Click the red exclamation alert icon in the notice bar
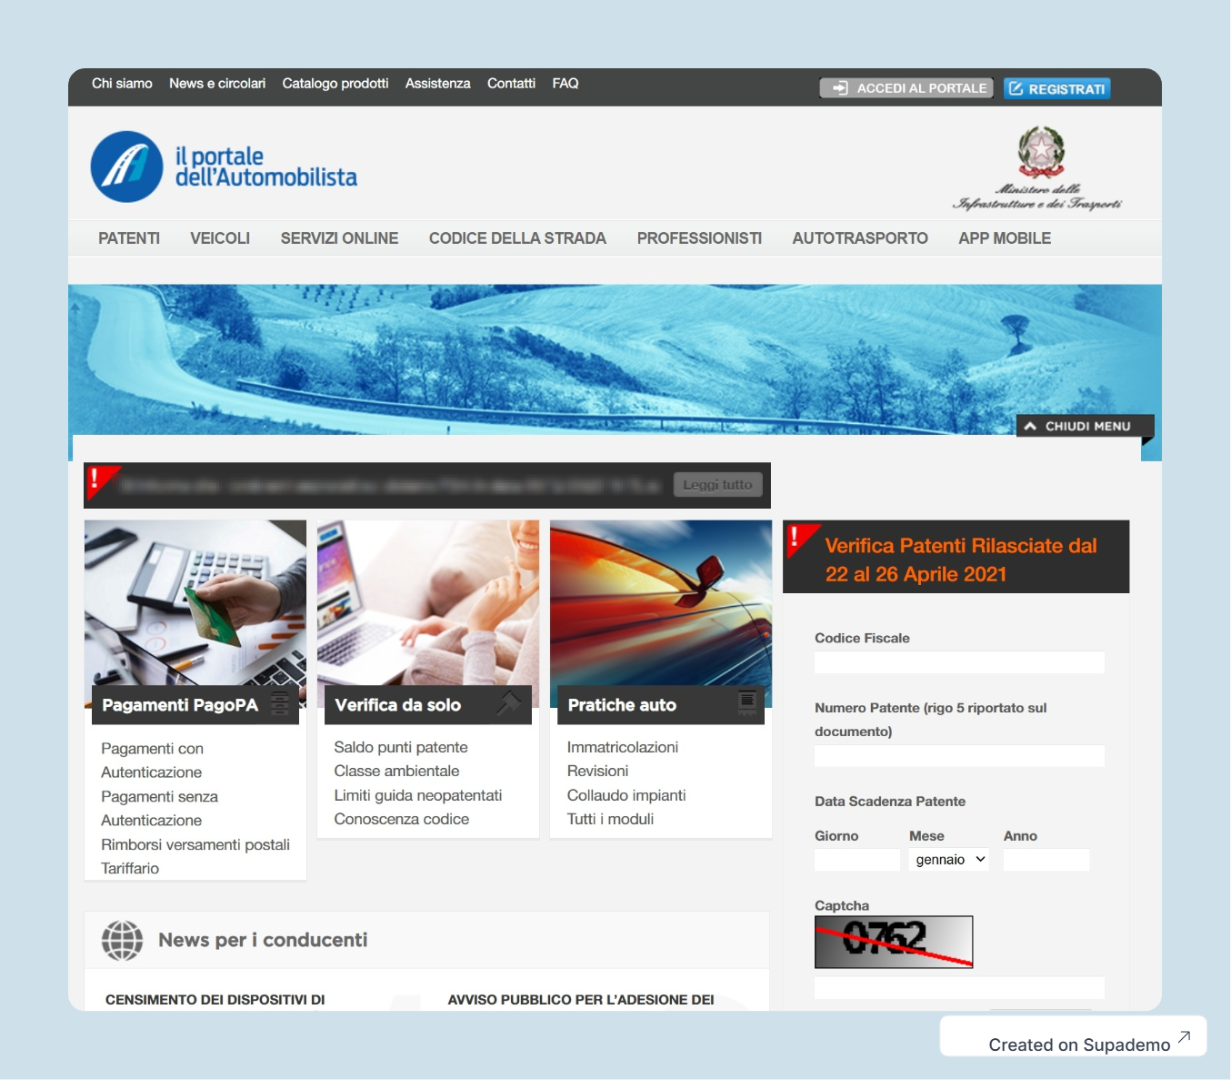This screenshot has width=1231, height=1080. coord(99,480)
